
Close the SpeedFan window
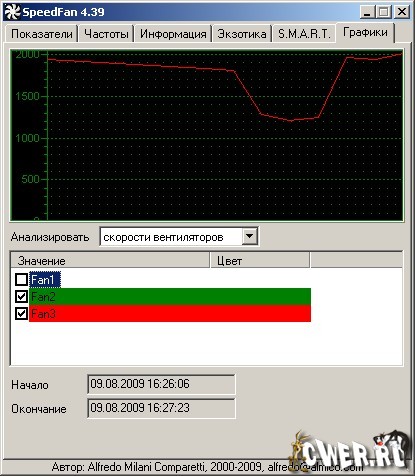(x=402, y=13)
